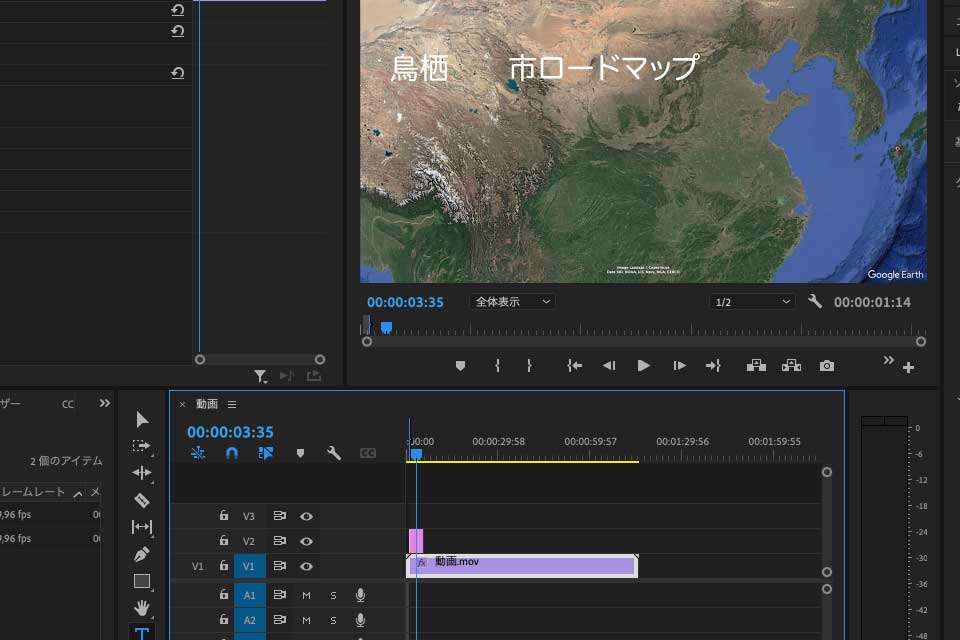The height and width of the screenshot is (640, 960).
Task: Toggle timeline snap magnet
Action: click(x=232, y=453)
